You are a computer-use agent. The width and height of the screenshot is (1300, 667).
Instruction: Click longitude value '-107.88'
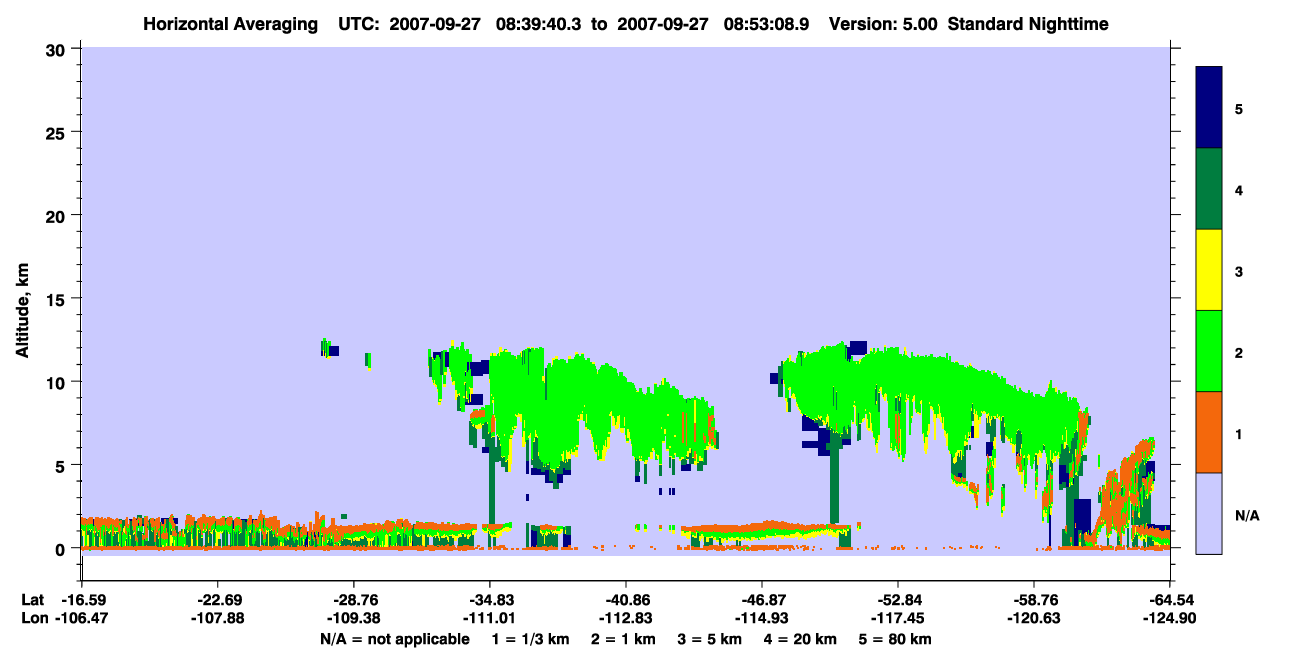click(217, 618)
